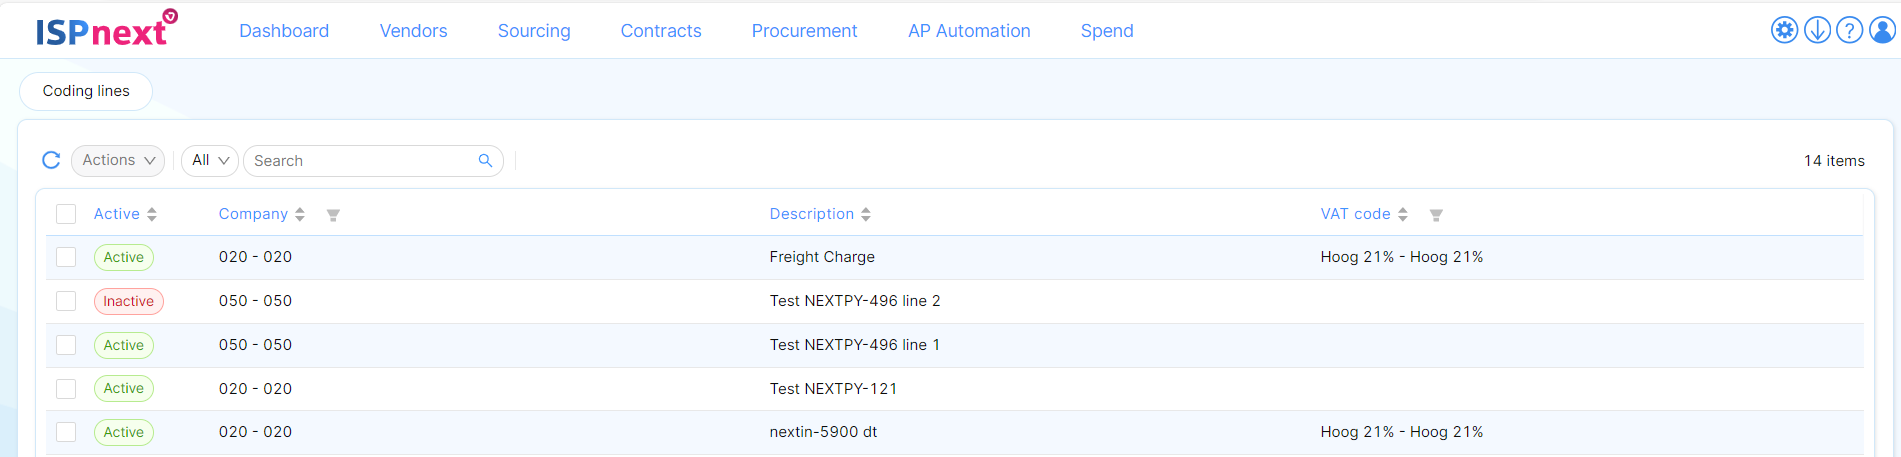1901x457 pixels.
Task: Click Hoog 21% VAT code on Freight Charge row
Action: (x=1402, y=257)
